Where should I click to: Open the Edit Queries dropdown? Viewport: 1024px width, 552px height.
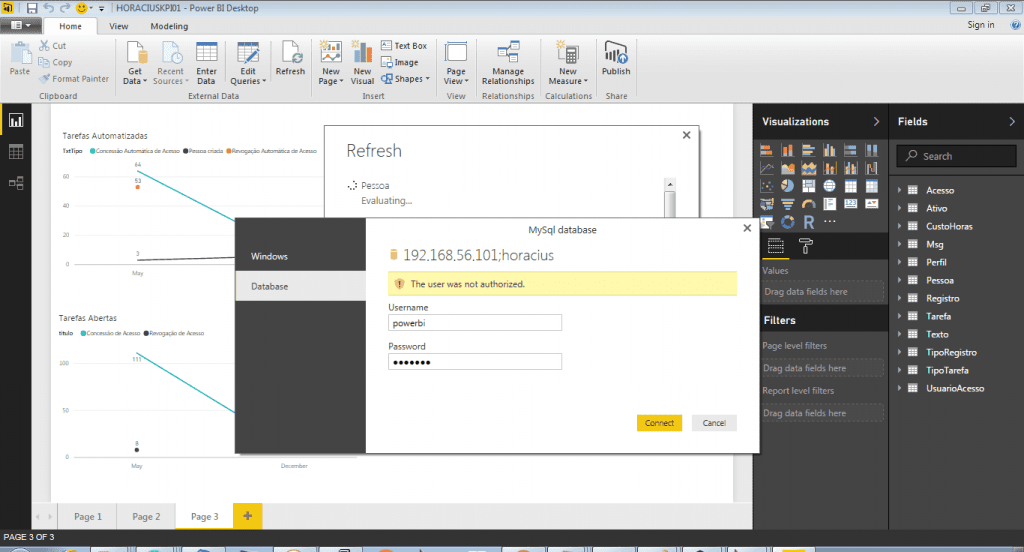(x=248, y=63)
